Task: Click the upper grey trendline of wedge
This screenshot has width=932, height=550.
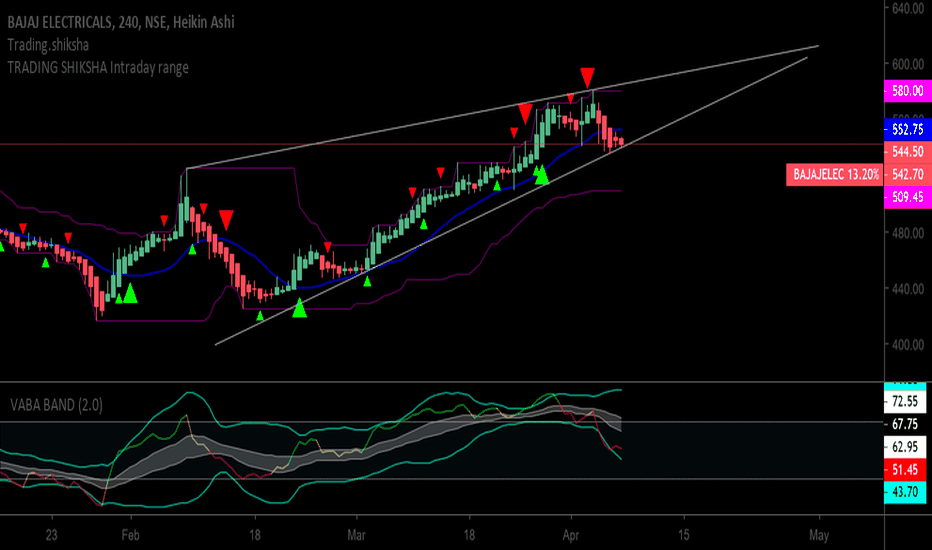Action: point(502,108)
